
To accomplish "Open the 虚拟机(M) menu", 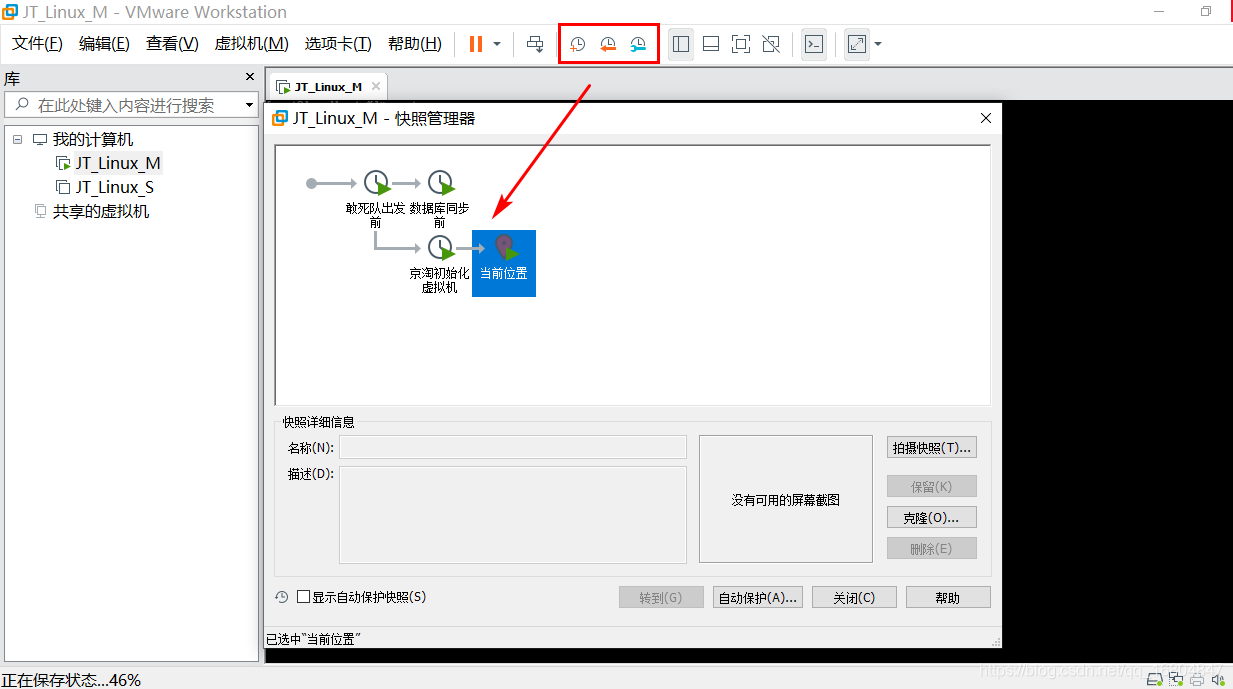I will tap(251, 44).
